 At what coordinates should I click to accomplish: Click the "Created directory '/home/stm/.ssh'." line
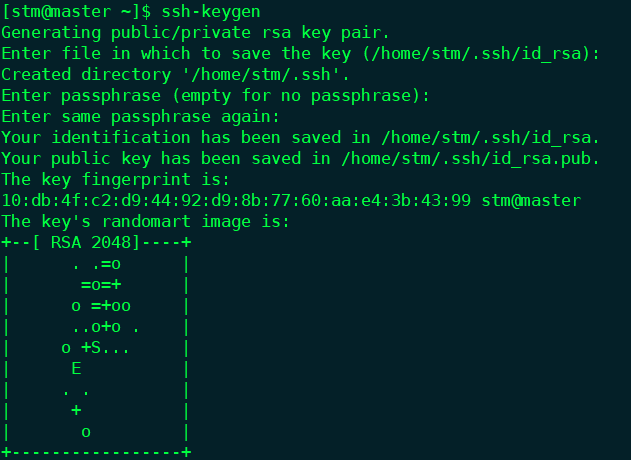[x=175, y=75]
